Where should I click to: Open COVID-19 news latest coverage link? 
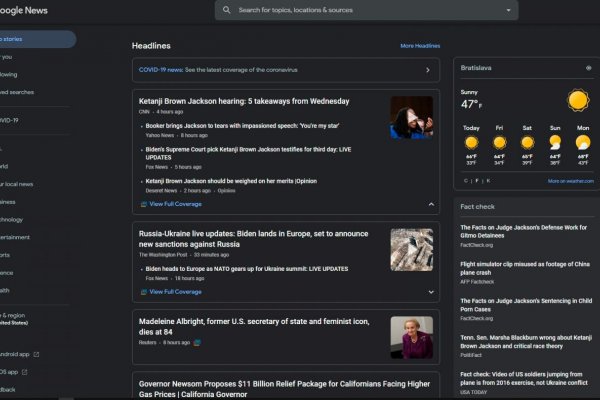[x=218, y=70]
